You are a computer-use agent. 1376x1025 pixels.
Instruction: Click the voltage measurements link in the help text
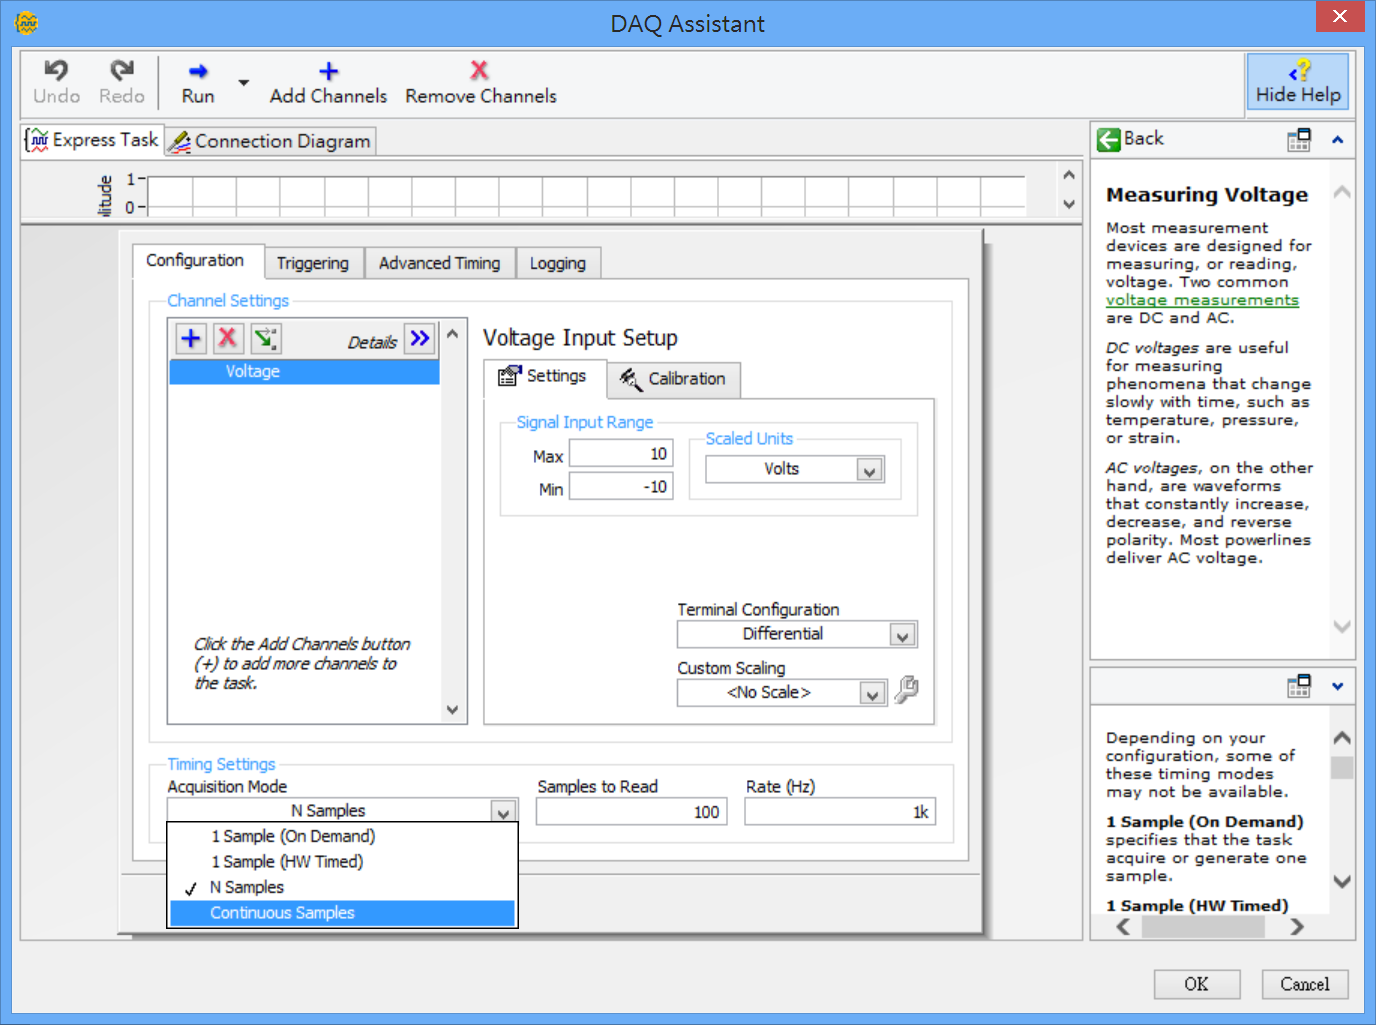(x=1201, y=299)
